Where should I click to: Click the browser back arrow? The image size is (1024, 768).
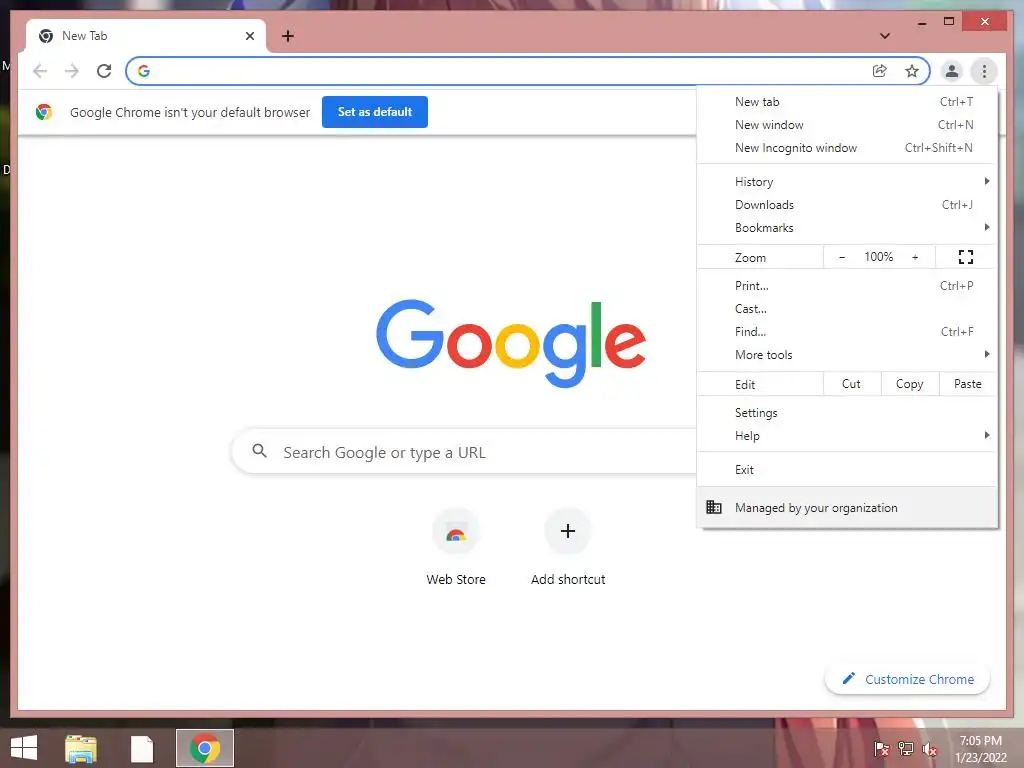point(40,71)
